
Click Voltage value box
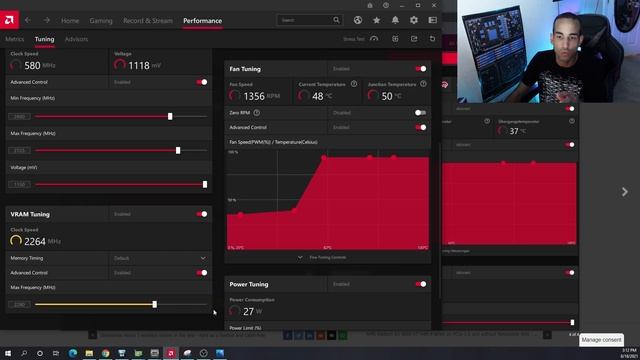pos(19,184)
